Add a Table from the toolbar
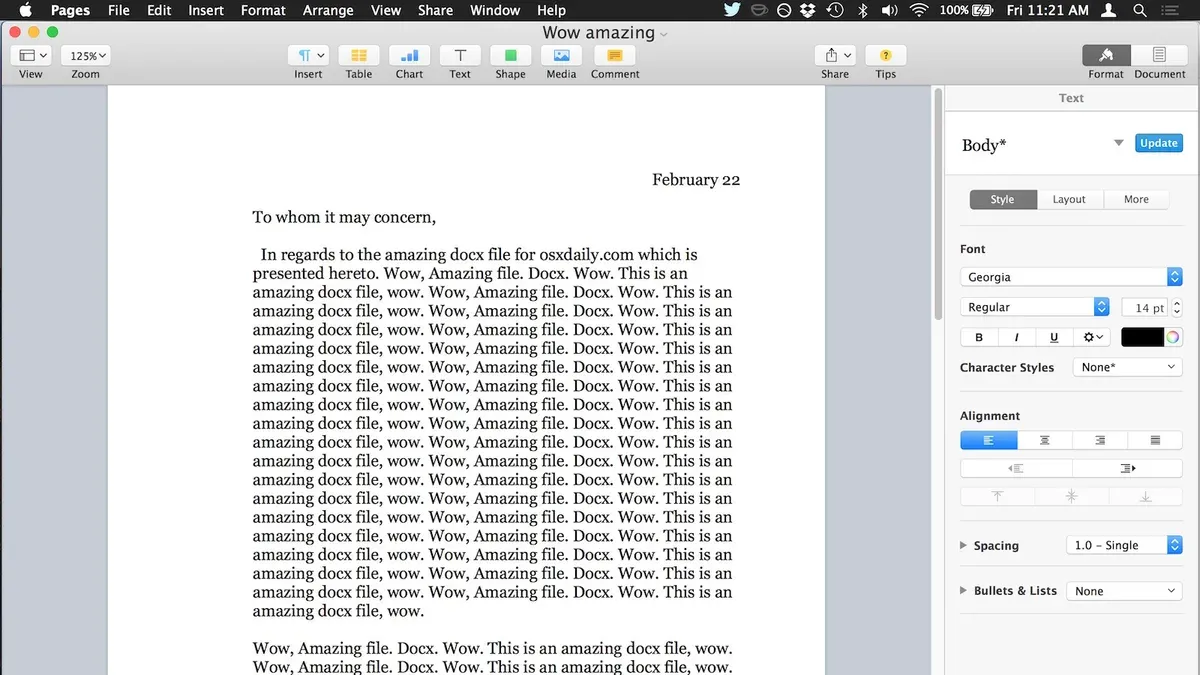 [x=359, y=56]
